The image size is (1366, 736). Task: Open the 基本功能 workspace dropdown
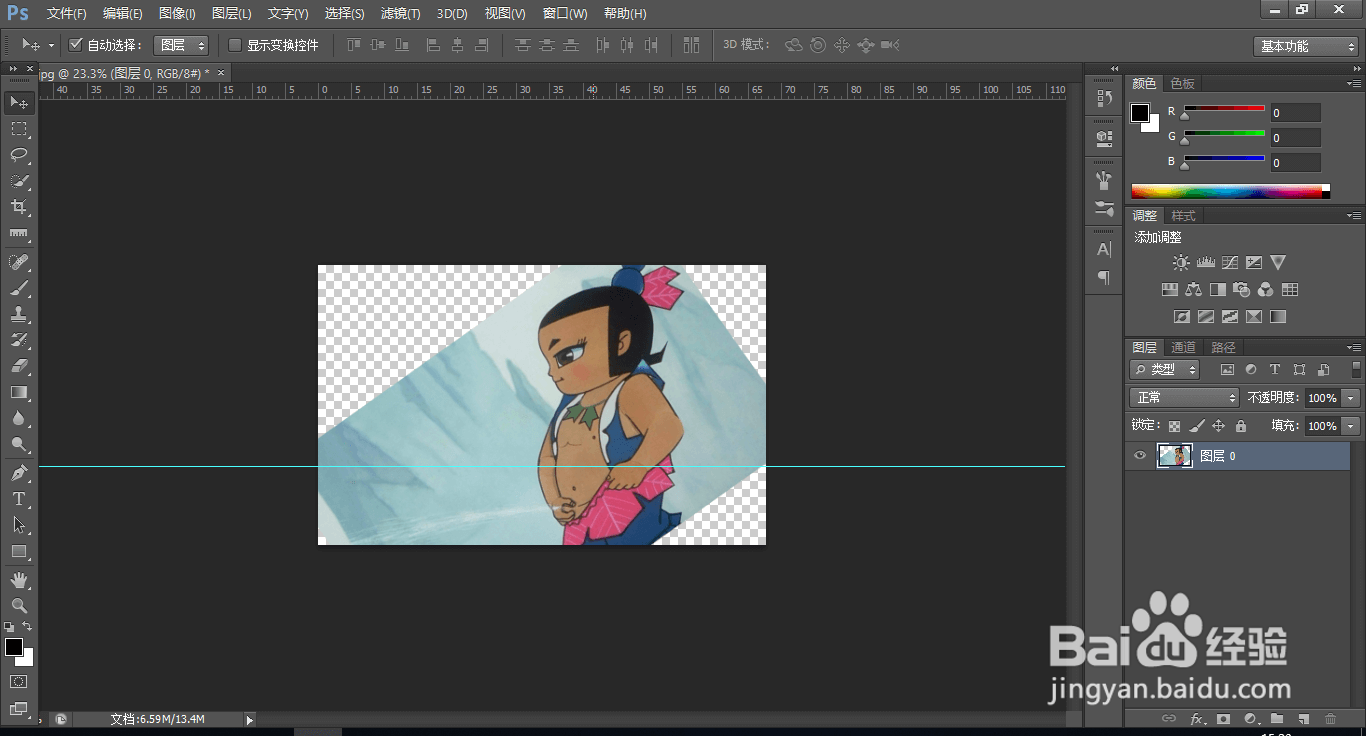tap(1306, 46)
